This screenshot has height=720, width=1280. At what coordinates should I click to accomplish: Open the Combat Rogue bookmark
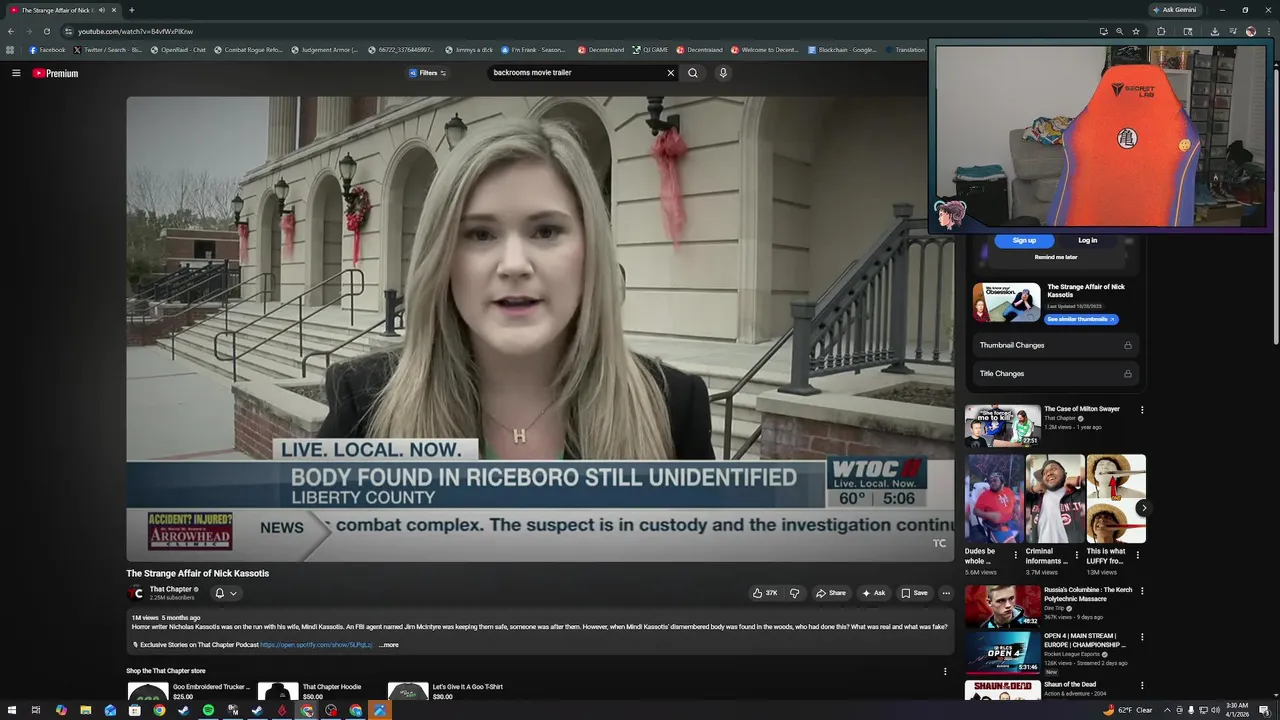[x=248, y=50]
